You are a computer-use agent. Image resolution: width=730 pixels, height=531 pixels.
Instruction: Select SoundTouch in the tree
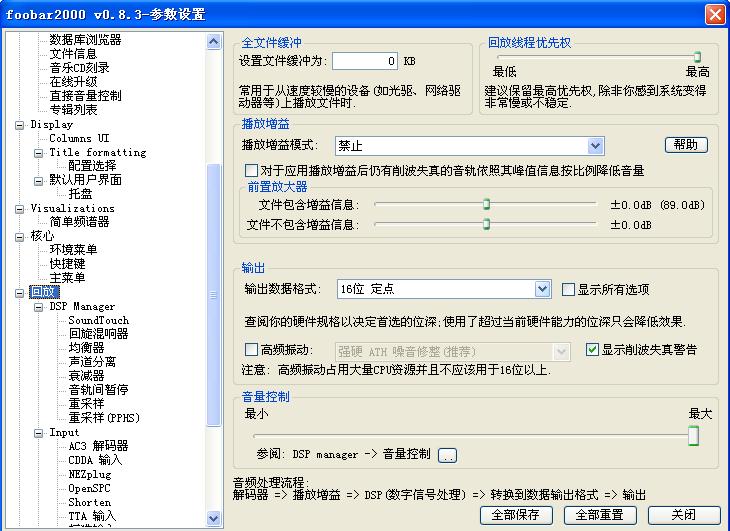tap(98, 320)
